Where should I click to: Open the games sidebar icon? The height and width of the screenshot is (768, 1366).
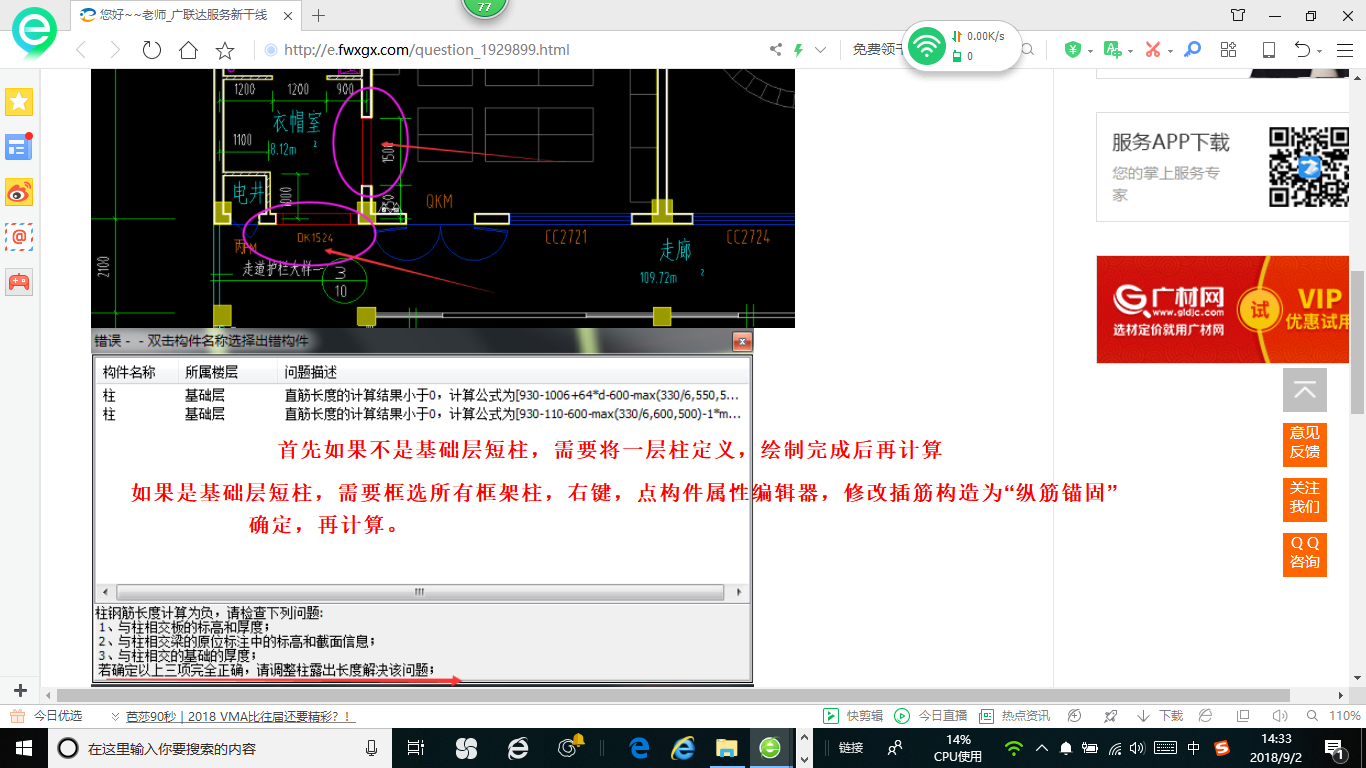click(x=19, y=281)
